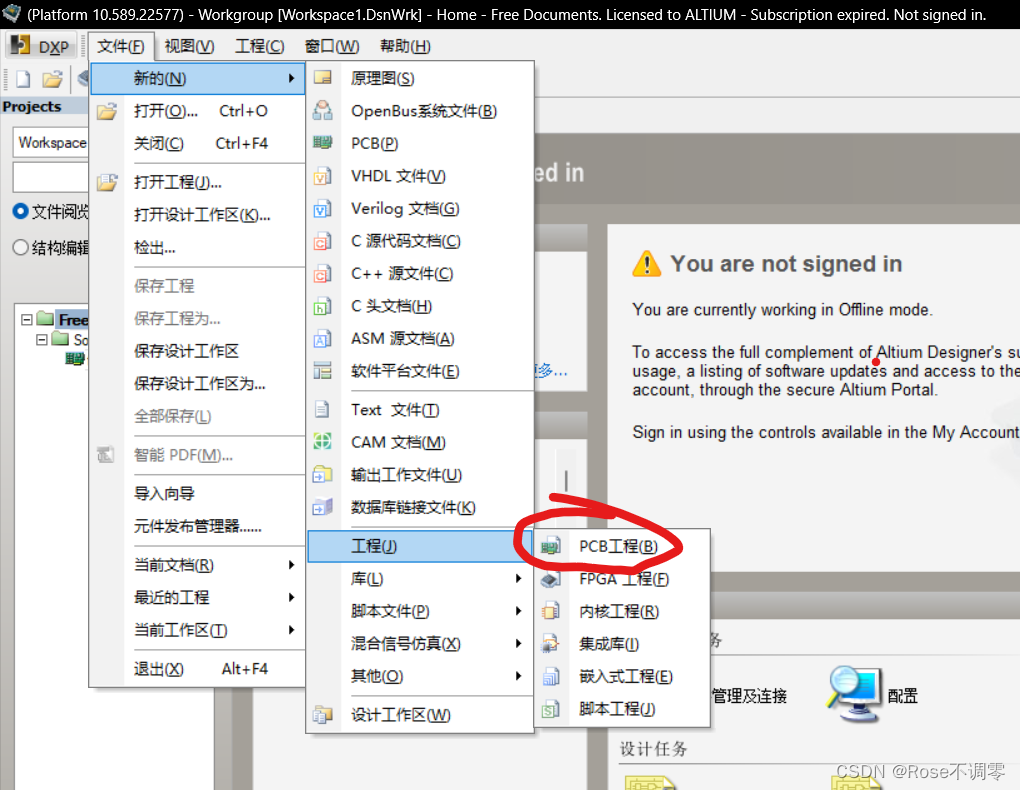Choose 保存设计工作区 from the File menu
This screenshot has height=790, width=1020.
[x=197, y=351]
